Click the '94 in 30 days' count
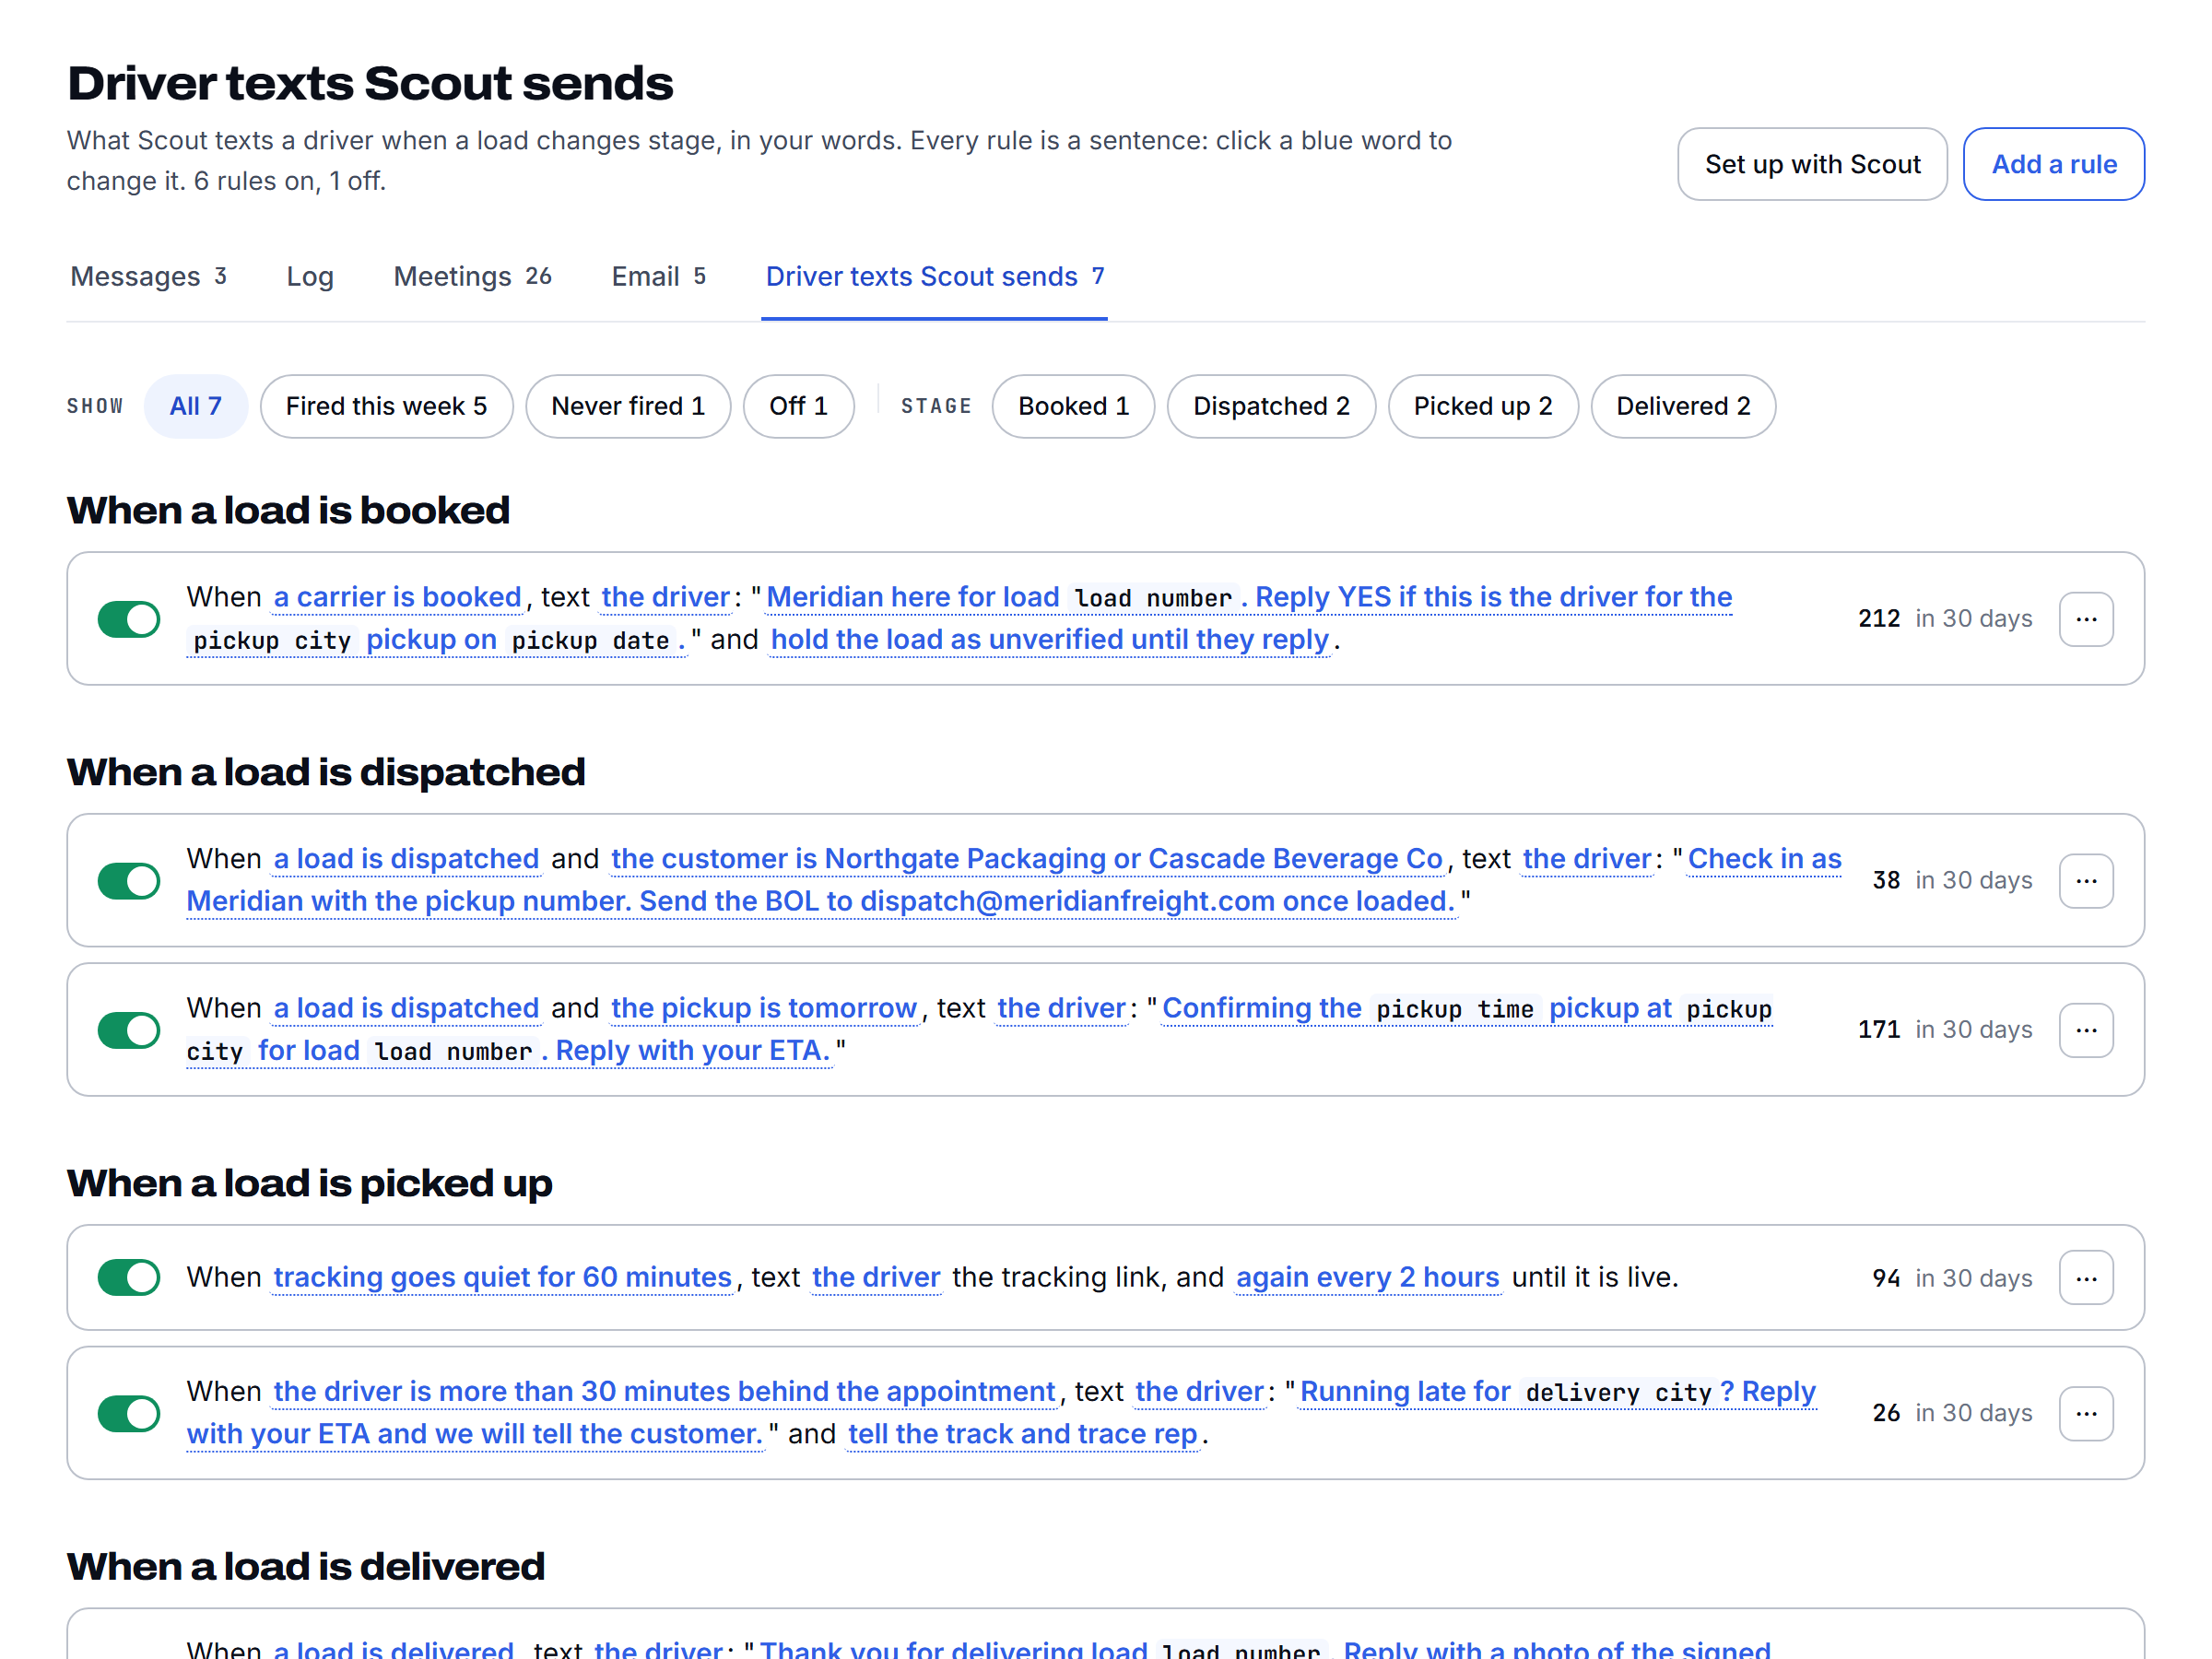The image size is (2212, 1659). 1952,1278
